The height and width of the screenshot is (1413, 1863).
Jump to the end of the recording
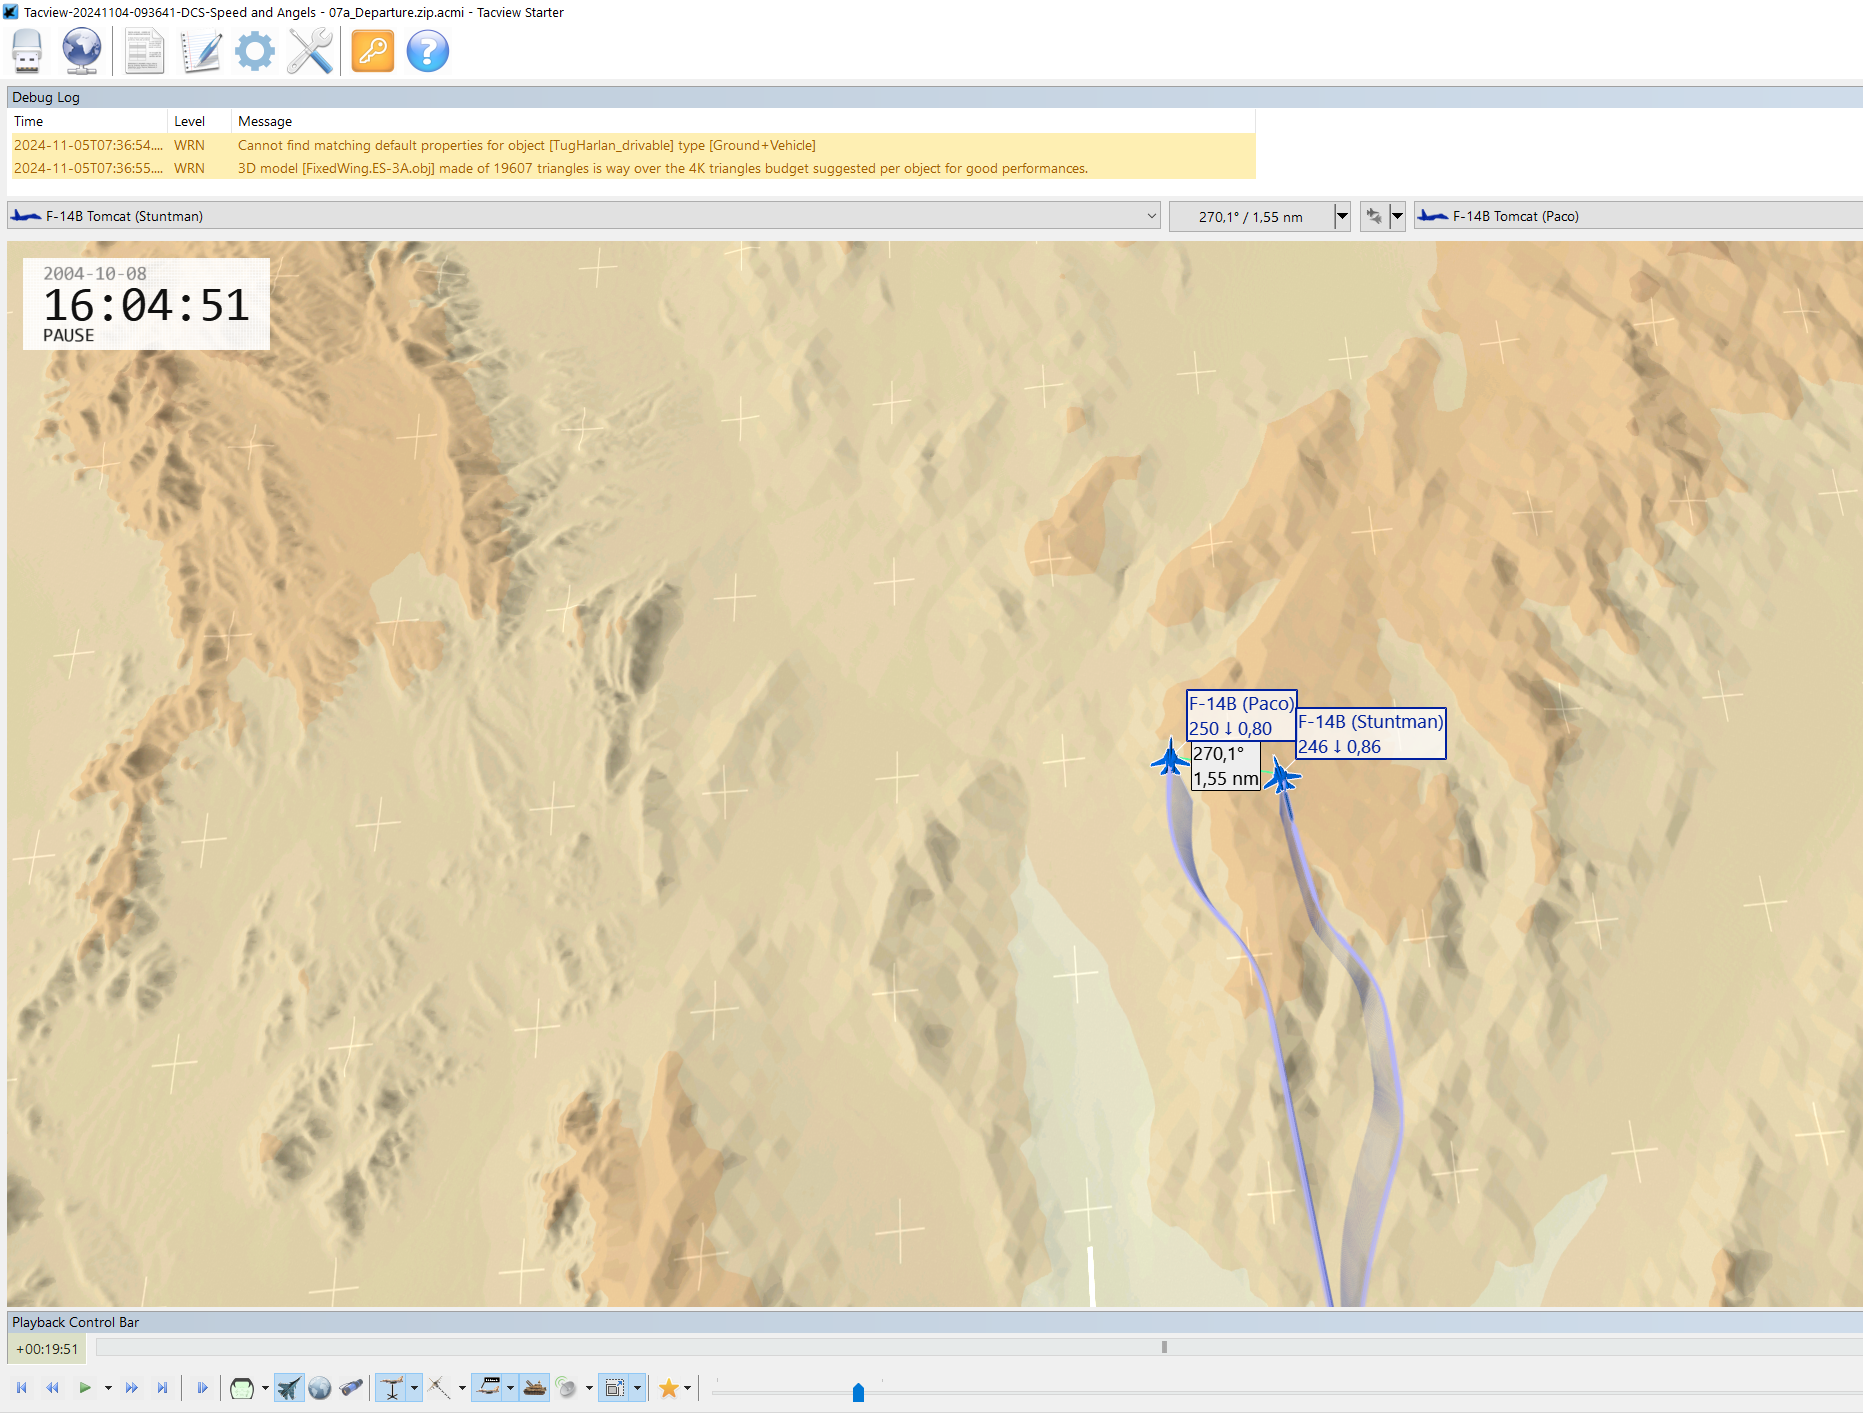click(x=162, y=1388)
